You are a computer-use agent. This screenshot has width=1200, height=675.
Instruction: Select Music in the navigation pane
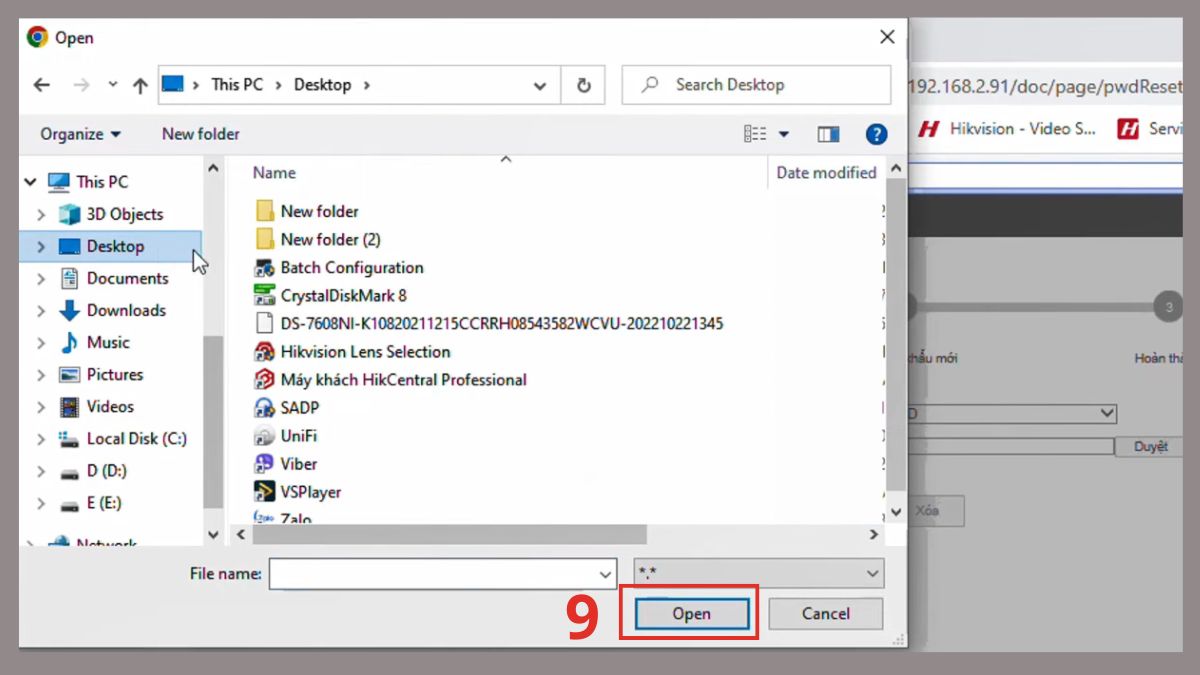point(108,342)
